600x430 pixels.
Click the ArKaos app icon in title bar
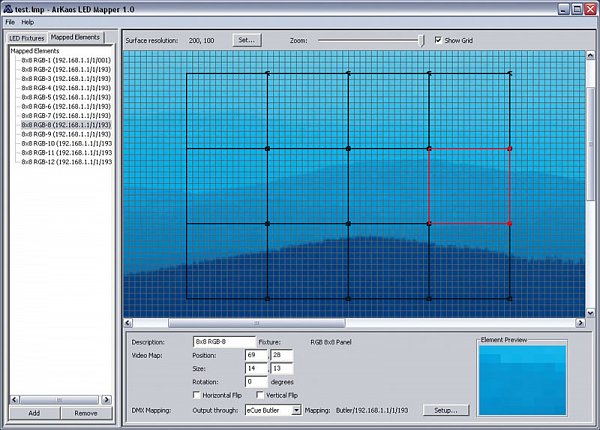tap(8, 7)
